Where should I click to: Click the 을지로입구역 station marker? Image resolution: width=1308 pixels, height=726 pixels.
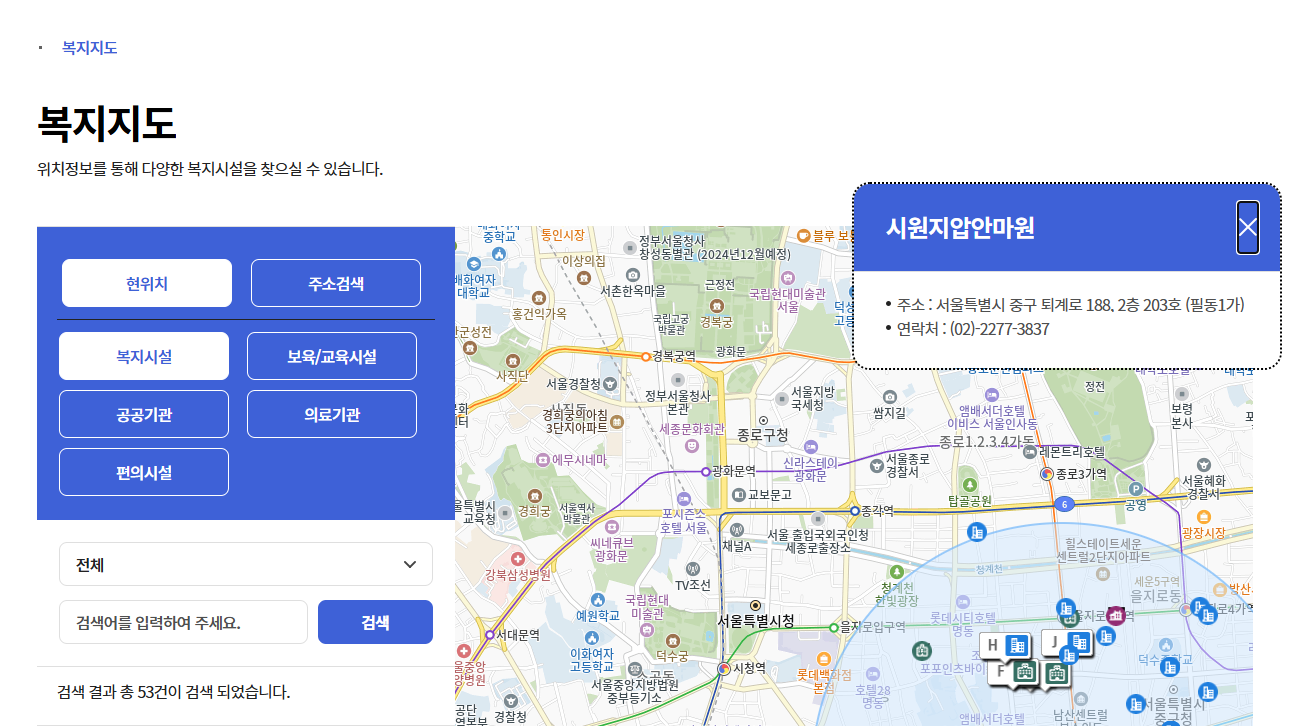tap(833, 627)
